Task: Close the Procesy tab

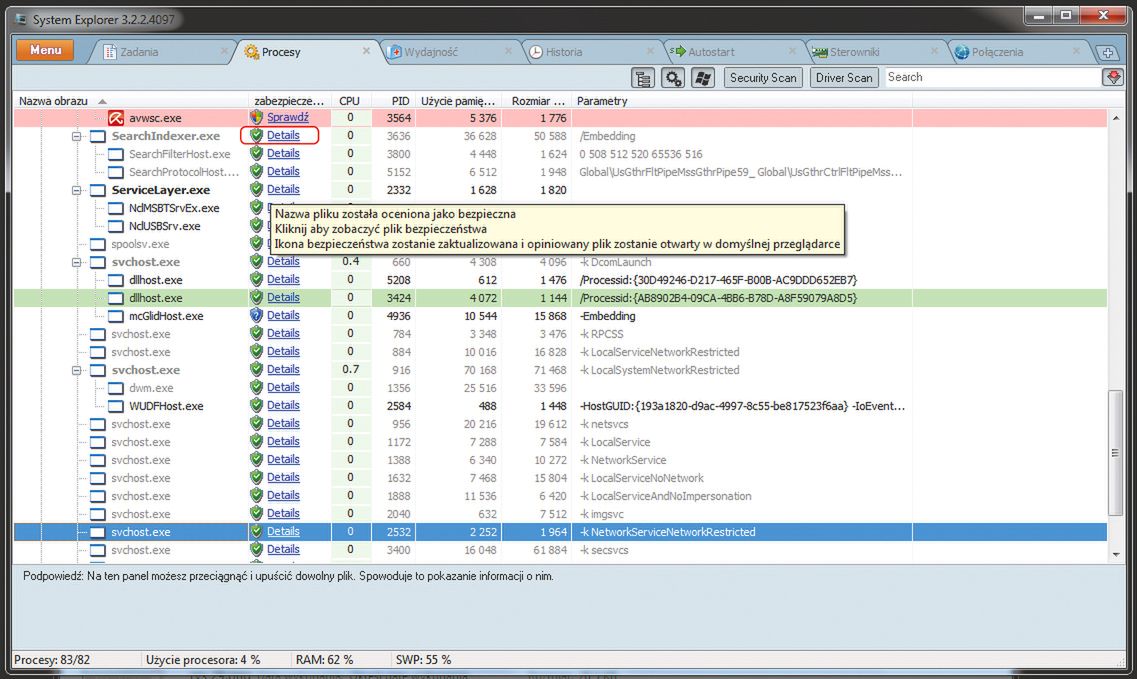Action: click(x=366, y=51)
